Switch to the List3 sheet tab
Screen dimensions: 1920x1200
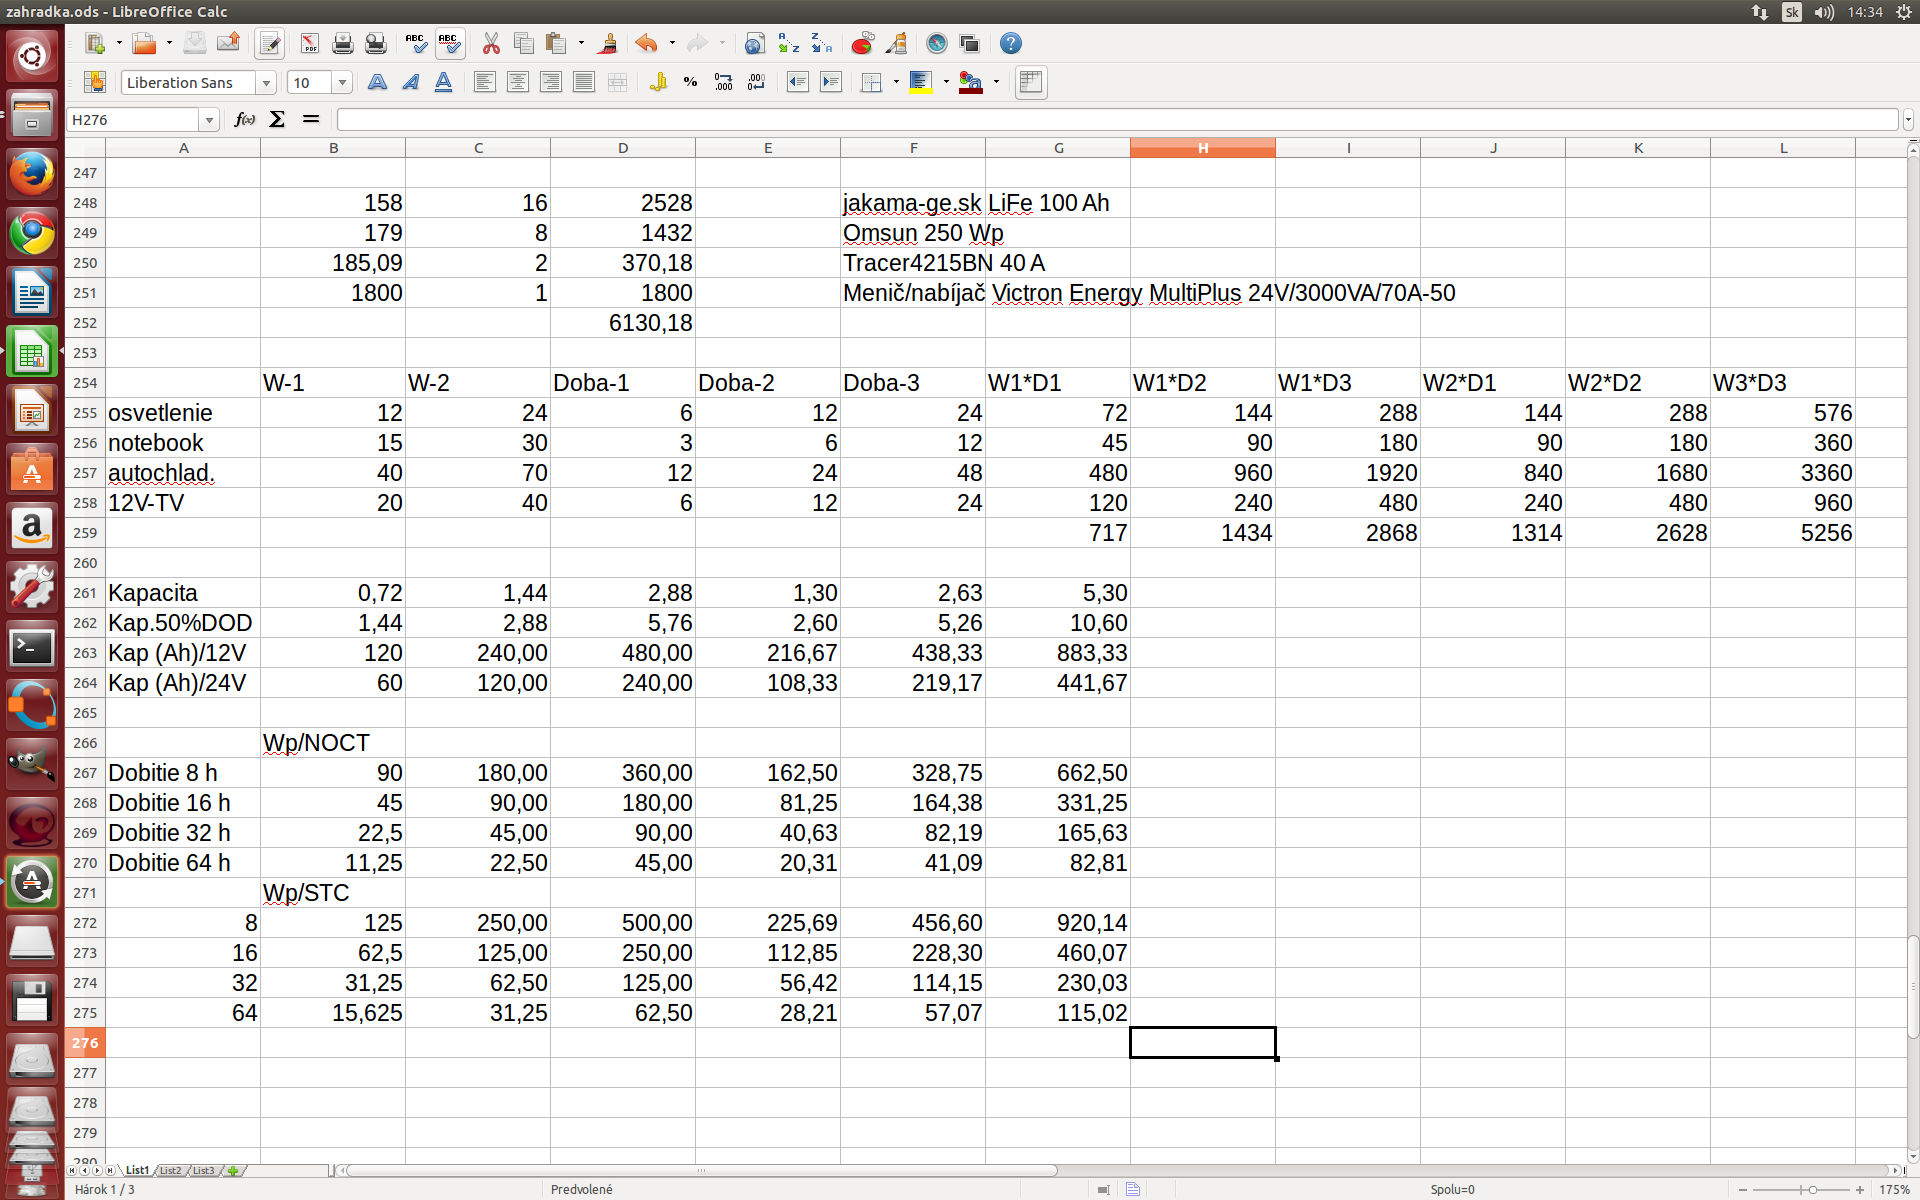[x=203, y=1170]
